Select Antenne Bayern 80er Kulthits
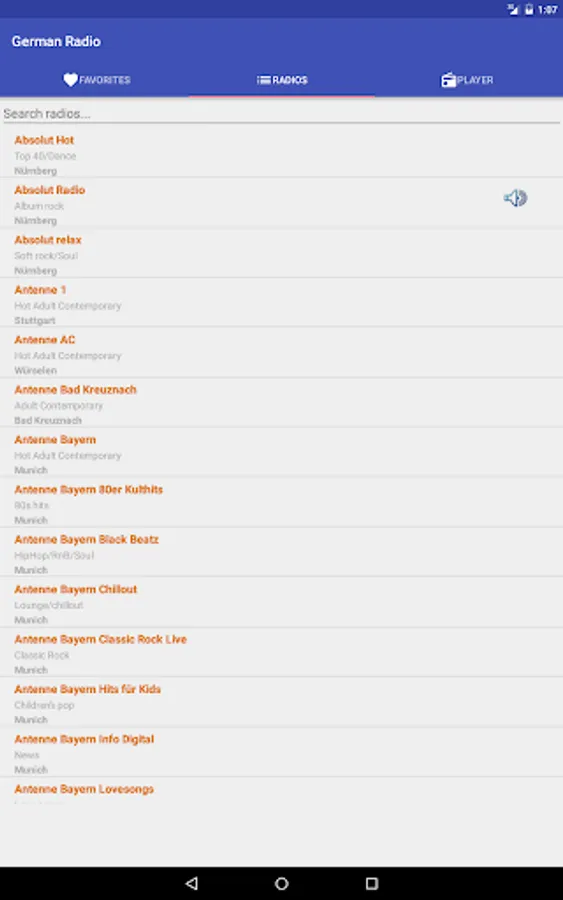The height and width of the screenshot is (900, 563). click(x=281, y=502)
